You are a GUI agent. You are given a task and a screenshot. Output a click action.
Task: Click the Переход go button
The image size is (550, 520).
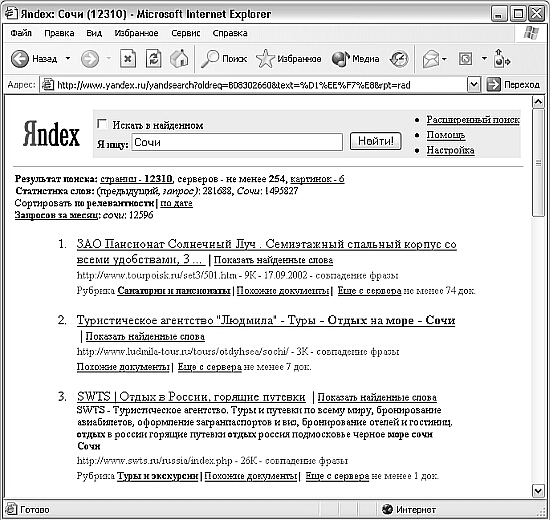click(513, 85)
